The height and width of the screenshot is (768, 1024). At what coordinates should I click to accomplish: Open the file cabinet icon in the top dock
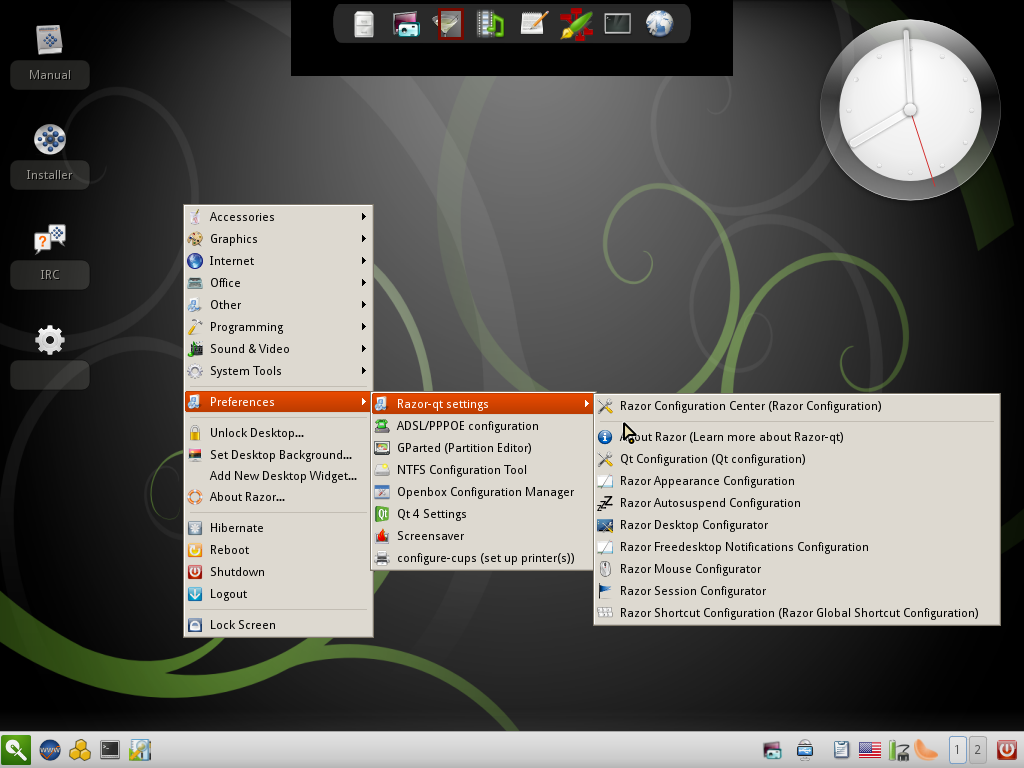[364, 24]
